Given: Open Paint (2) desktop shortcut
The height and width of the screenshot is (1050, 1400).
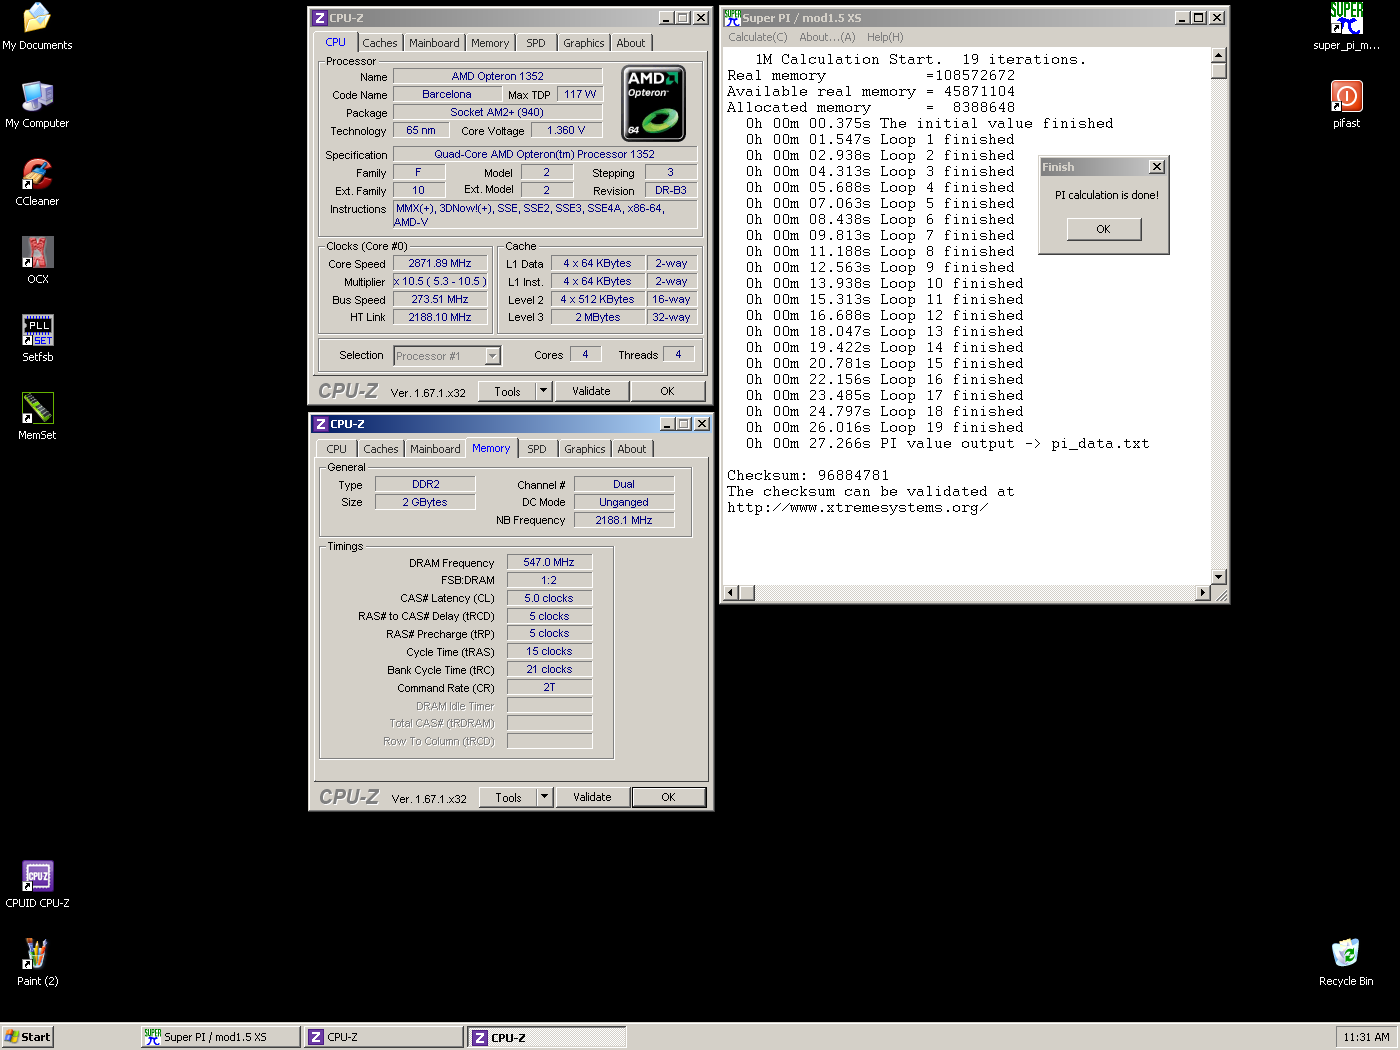Looking at the screenshot, I should point(37,963).
